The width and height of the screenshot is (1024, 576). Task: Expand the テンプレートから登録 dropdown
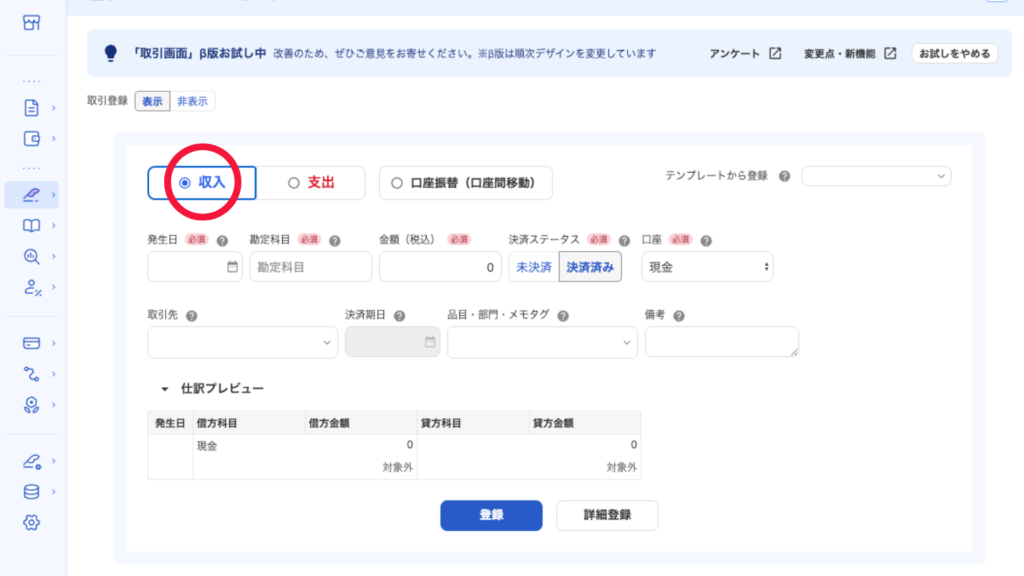[876, 176]
